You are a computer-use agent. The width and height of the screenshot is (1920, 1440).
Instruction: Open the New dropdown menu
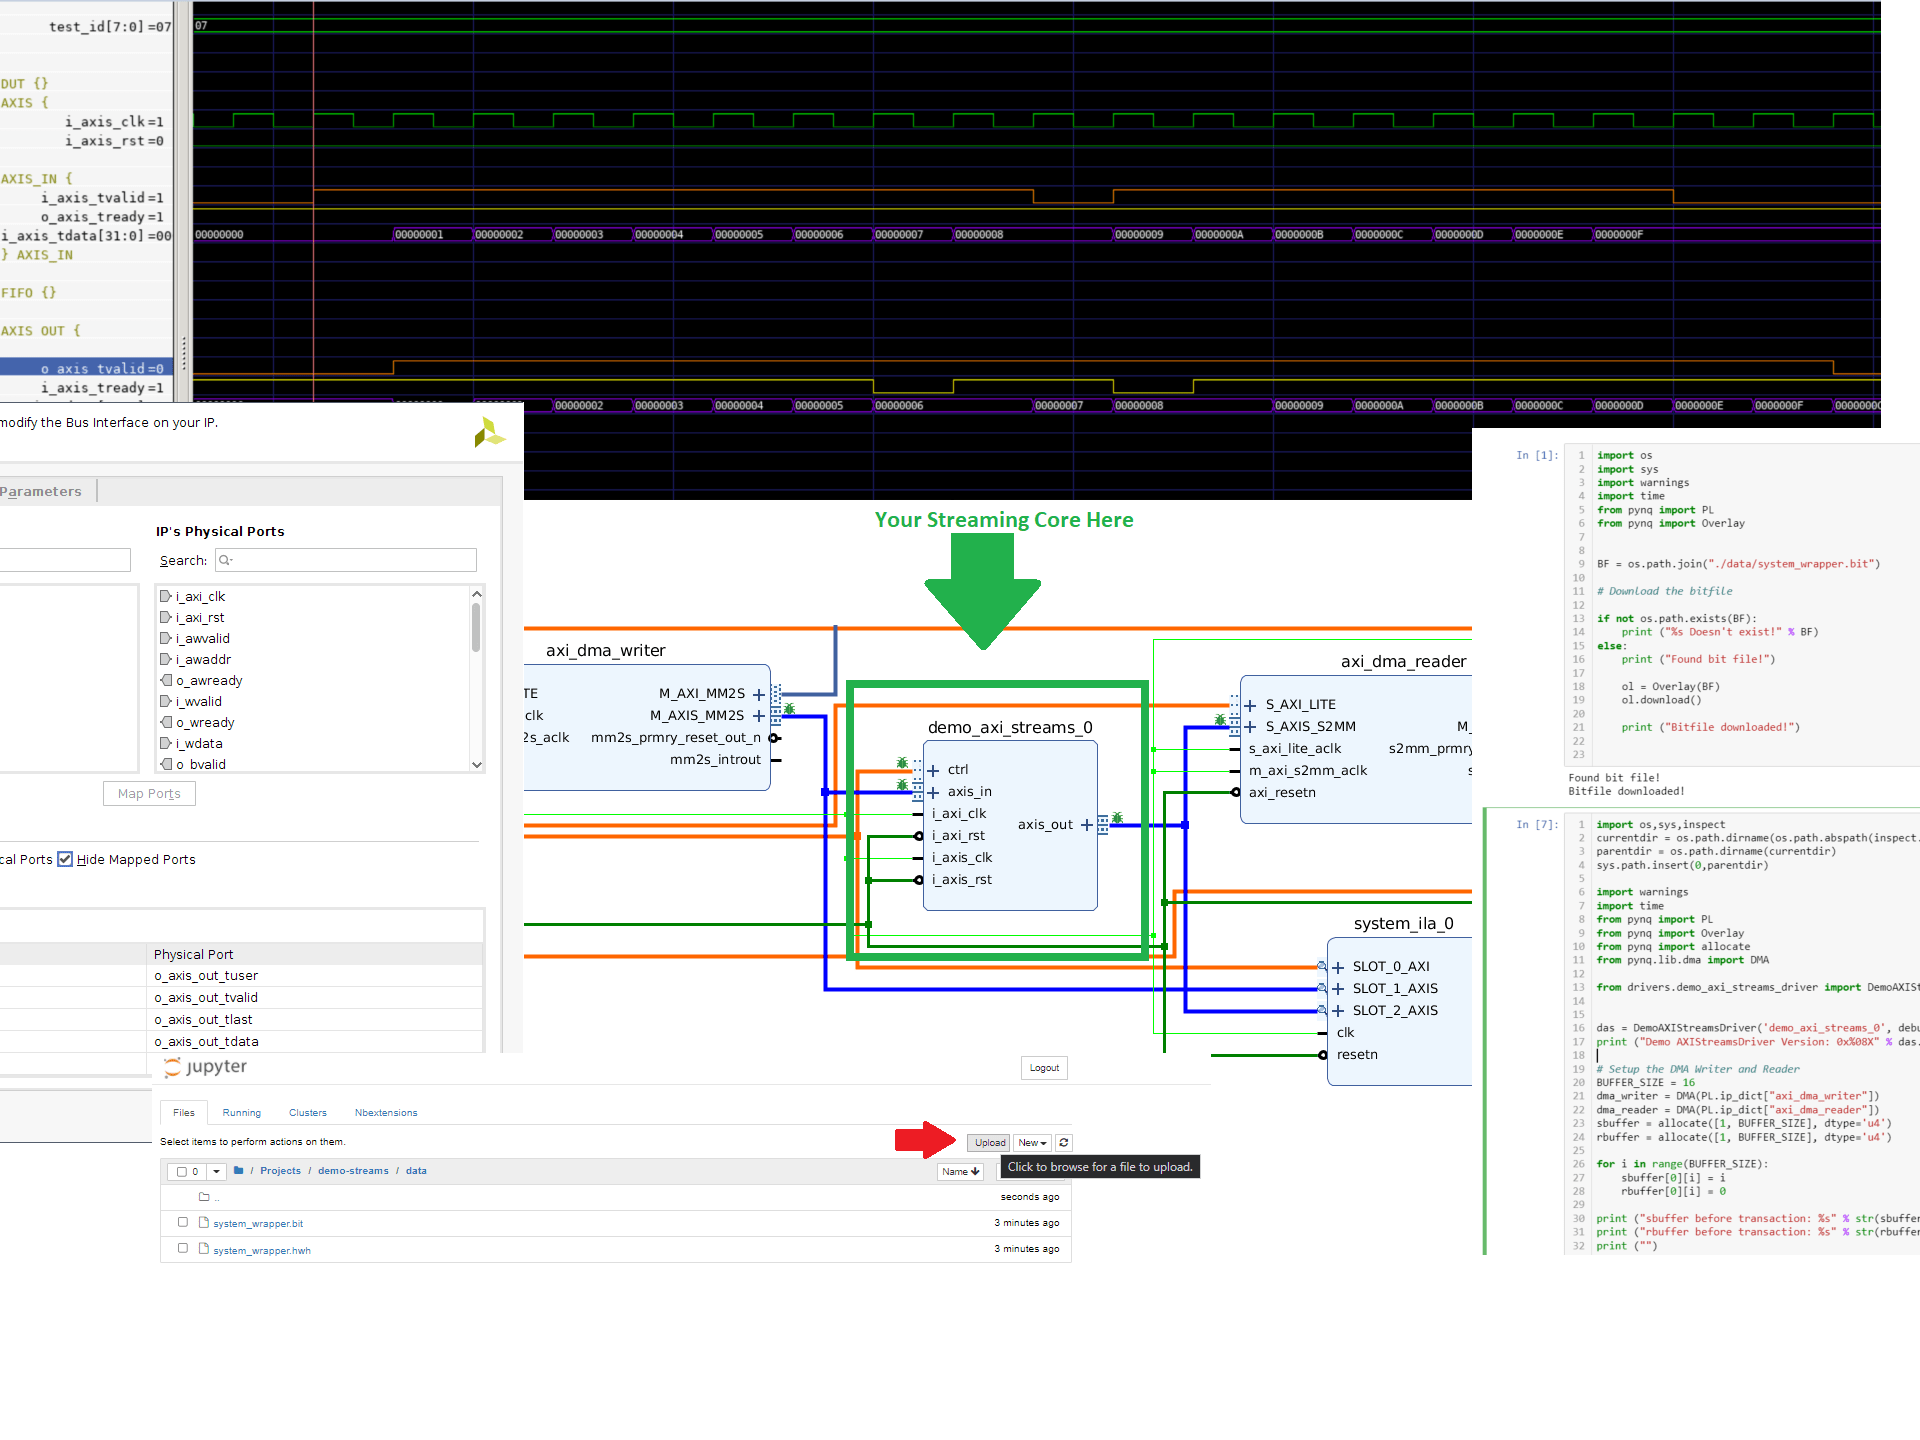(x=1032, y=1142)
